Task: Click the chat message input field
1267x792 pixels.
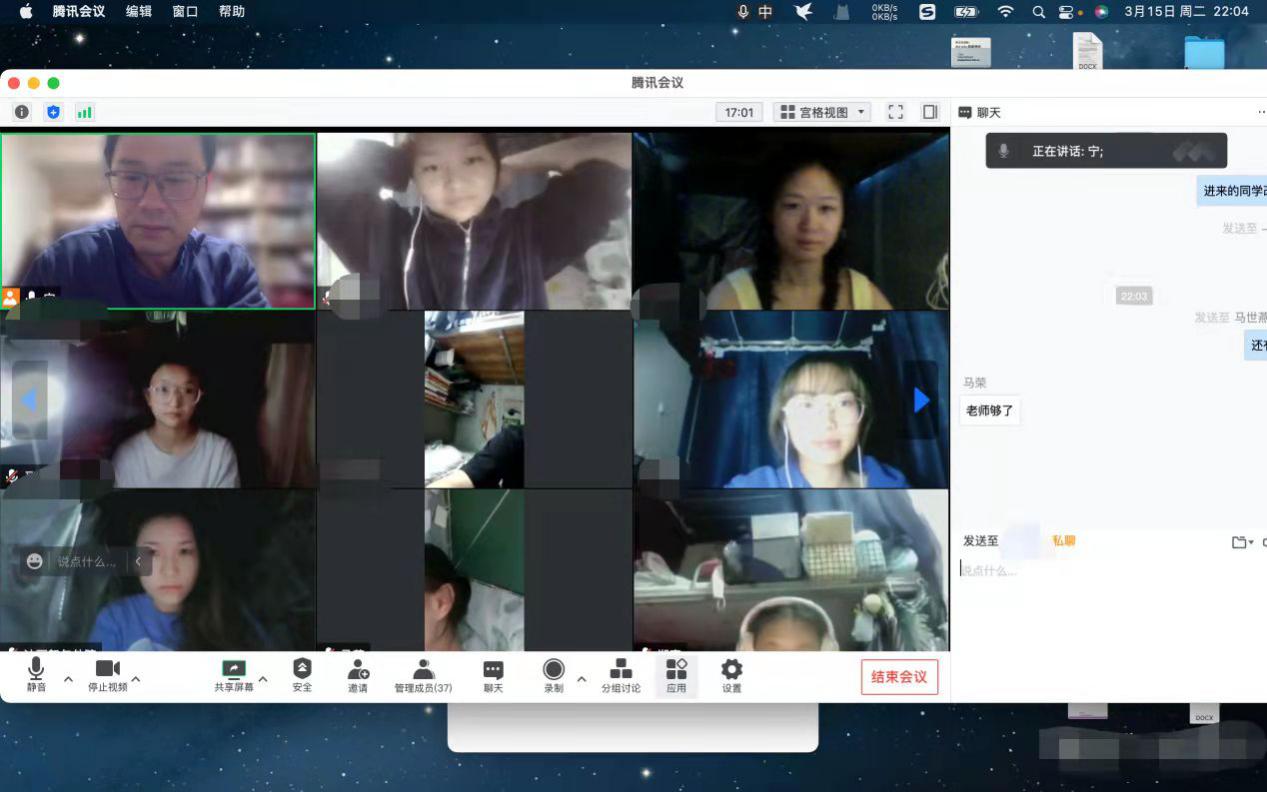Action: point(1100,571)
